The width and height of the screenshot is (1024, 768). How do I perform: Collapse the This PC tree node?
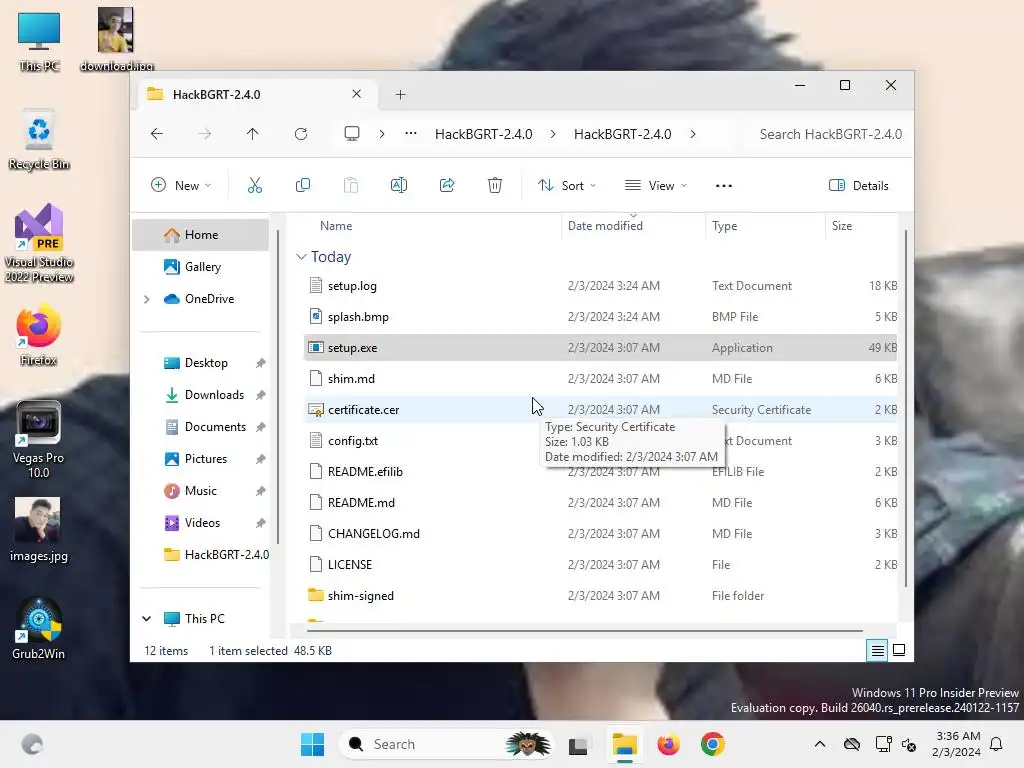147,618
